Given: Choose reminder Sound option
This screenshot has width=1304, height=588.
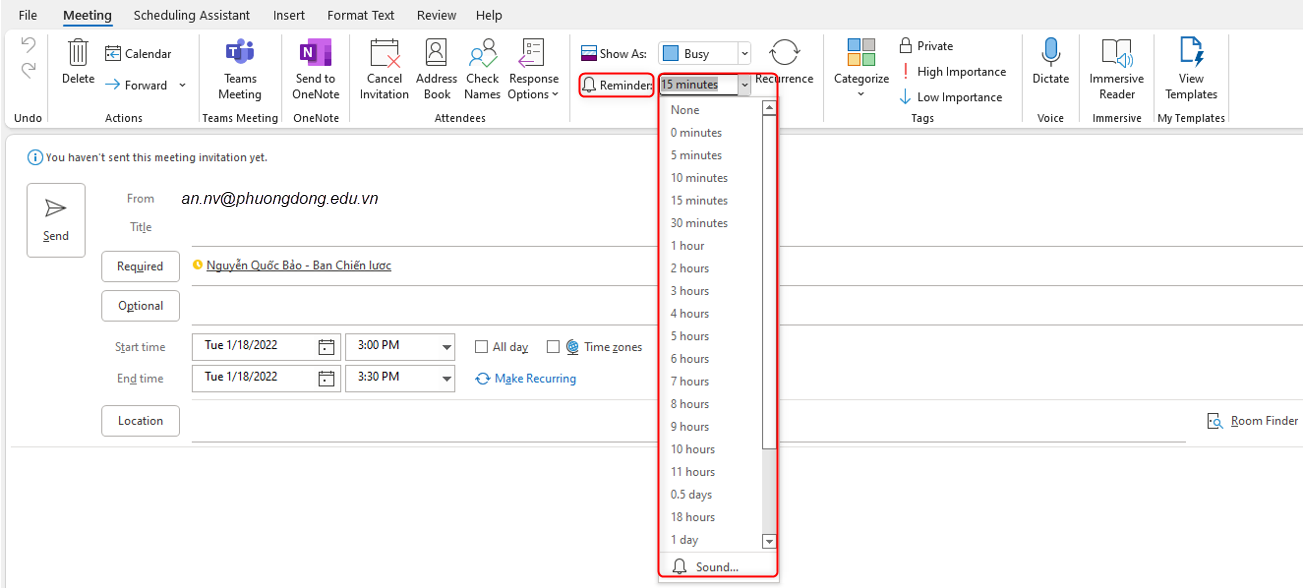Looking at the screenshot, I should click(706, 567).
